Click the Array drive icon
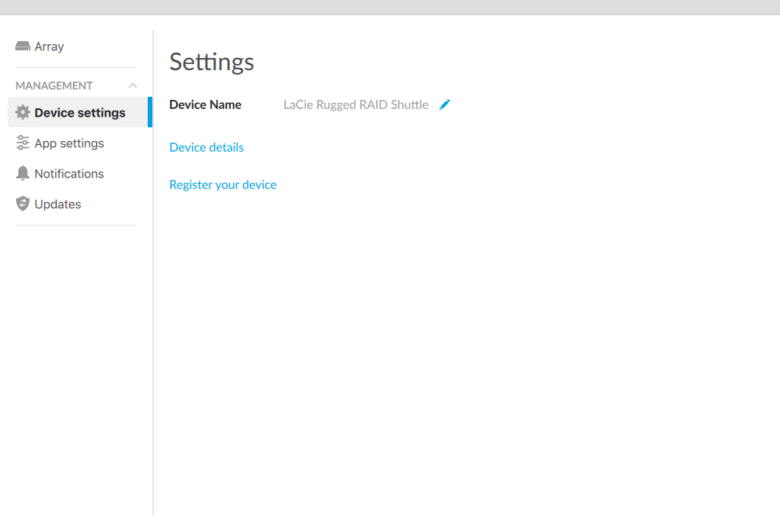780x516 pixels. [x=22, y=46]
